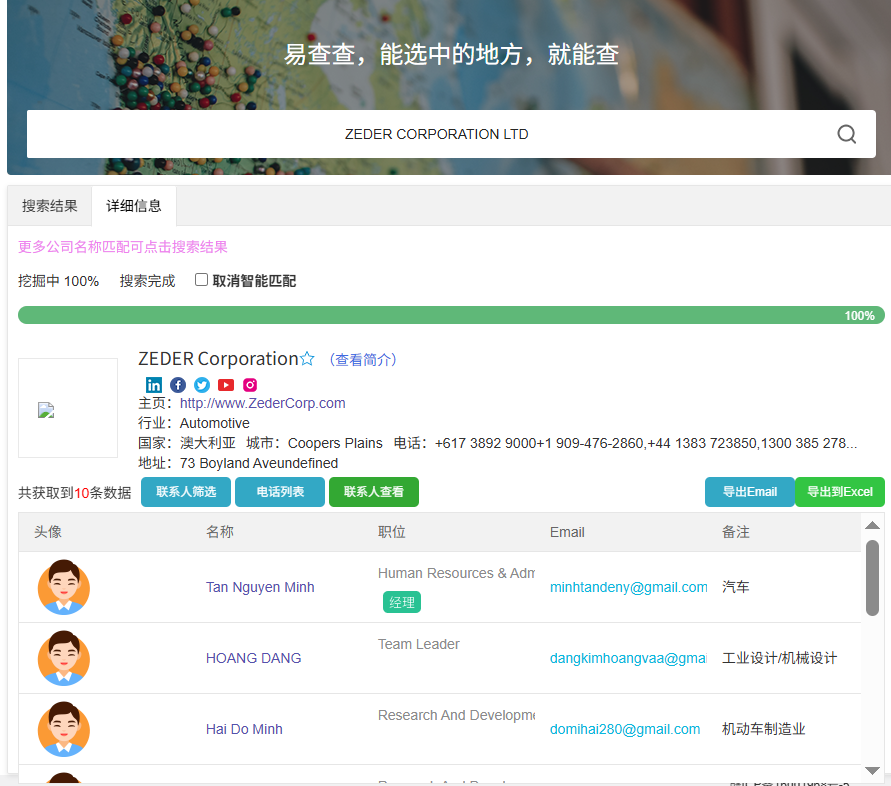
Task: Click the 搜索完成 status text
Action: [x=147, y=281]
